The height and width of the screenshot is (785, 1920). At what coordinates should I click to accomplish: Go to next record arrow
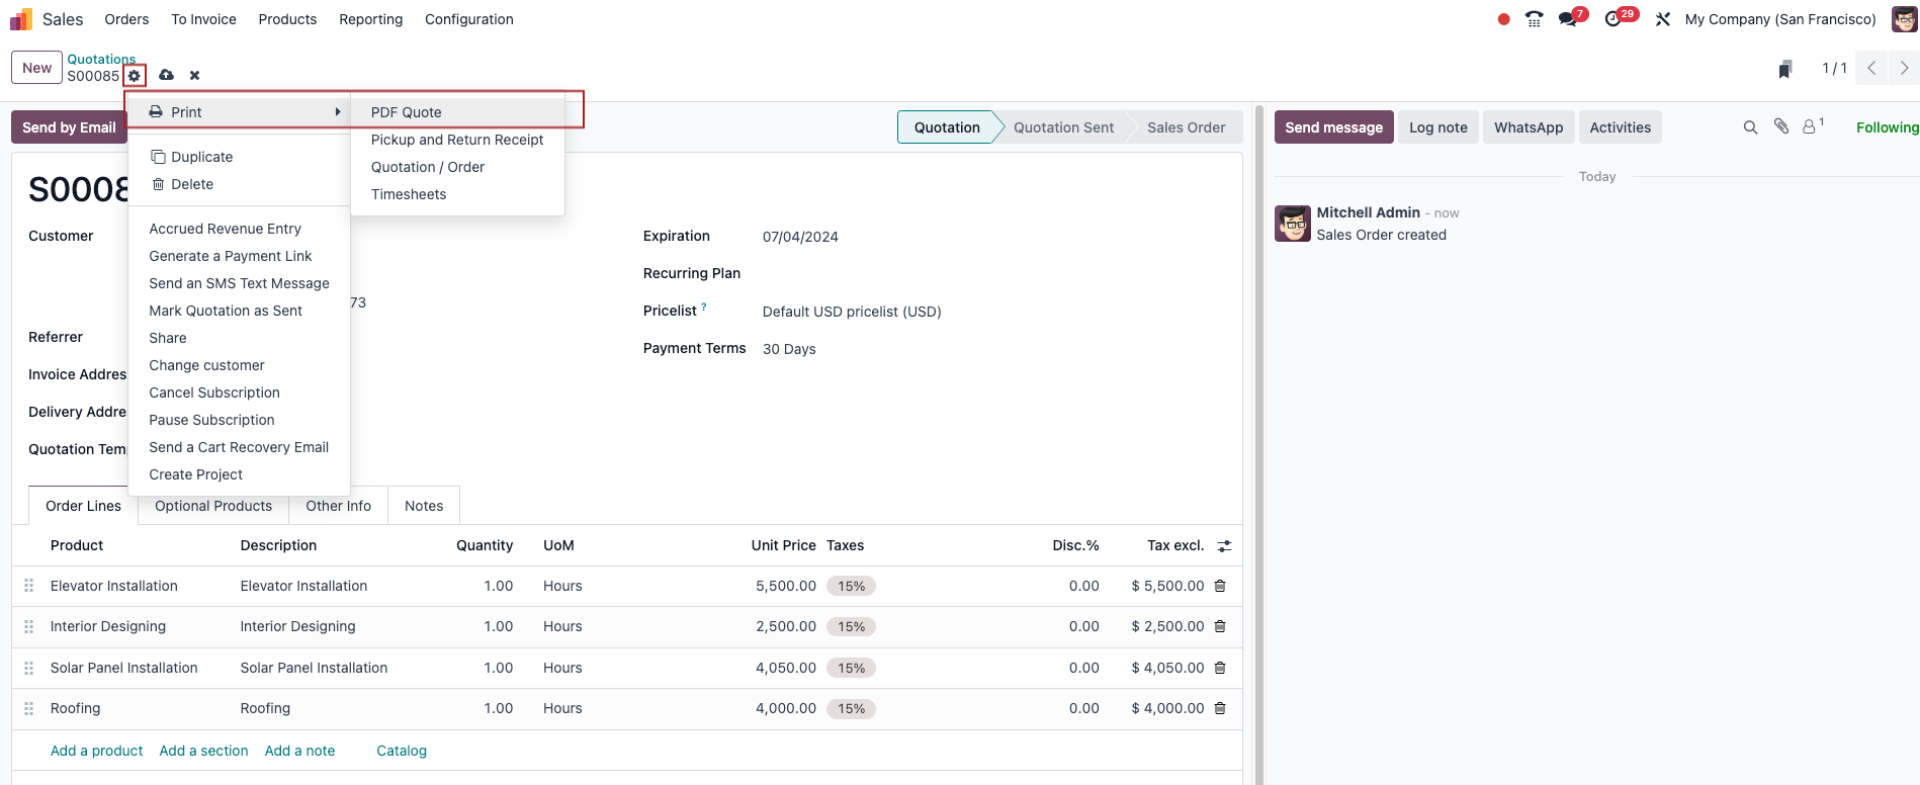point(1903,69)
